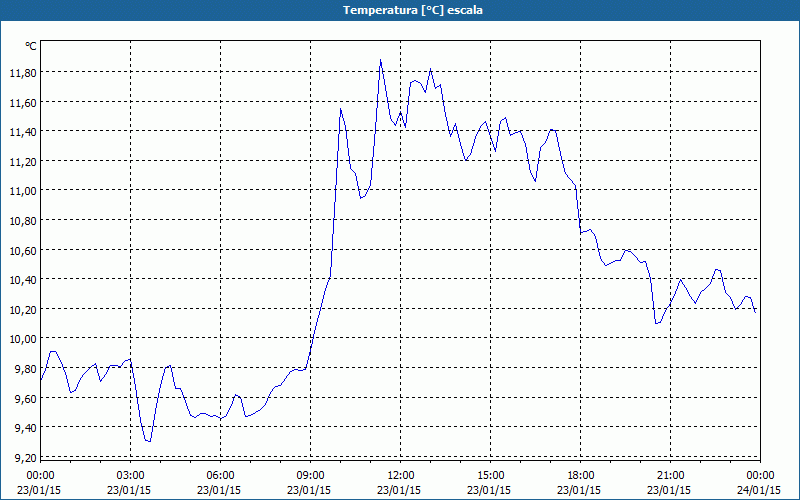Select the 11,80 y-axis value
The height and width of the screenshot is (500, 800).
click(x=23, y=72)
